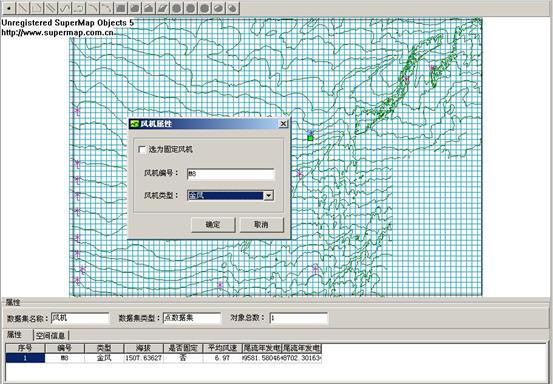Click the 编号 column header
Screen dimensions: 553x384
(x=65, y=348)
